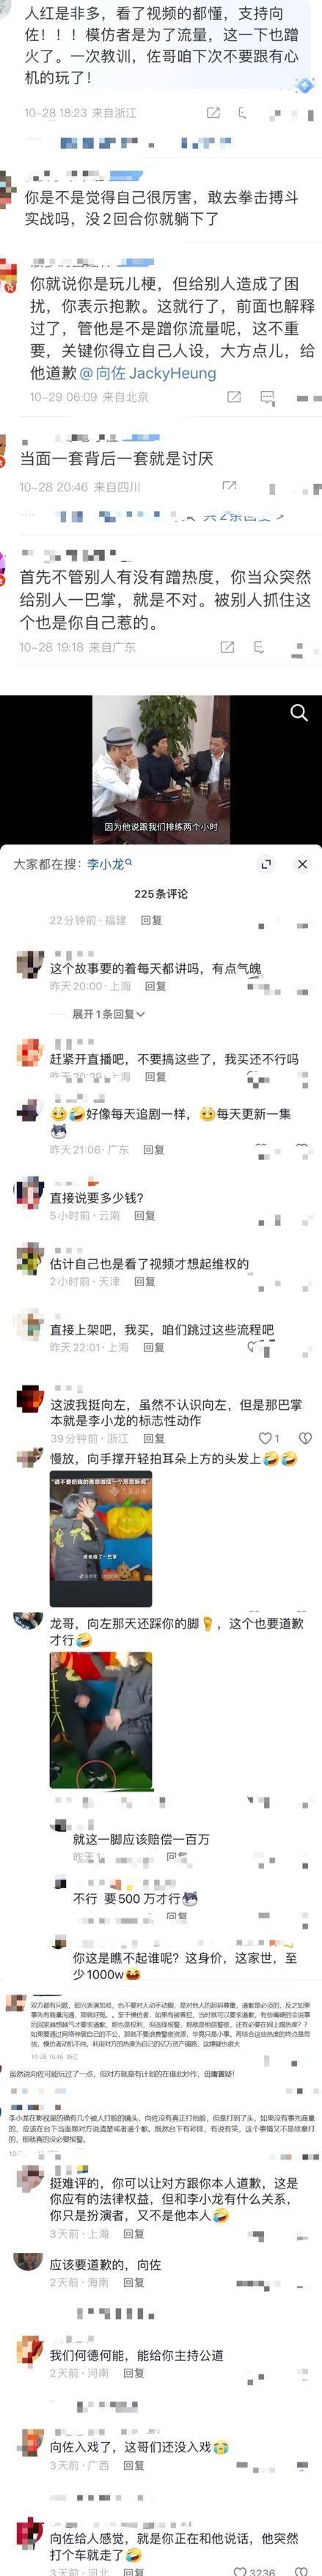This screenshot has height=2576, width=322.
Task: Tap the magnifier search icon over video
Action: click(299, 712)
